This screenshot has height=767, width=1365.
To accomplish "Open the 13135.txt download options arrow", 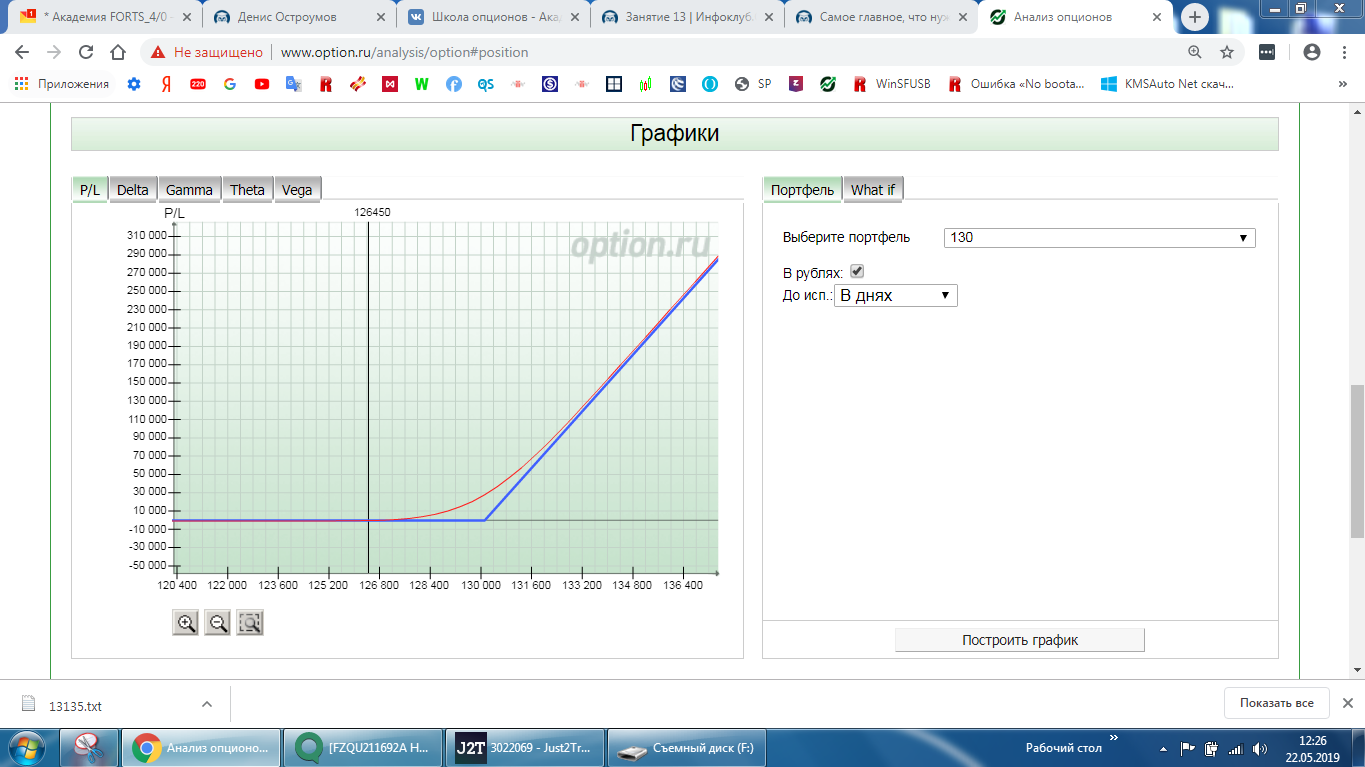I will [x=207, y=705].
